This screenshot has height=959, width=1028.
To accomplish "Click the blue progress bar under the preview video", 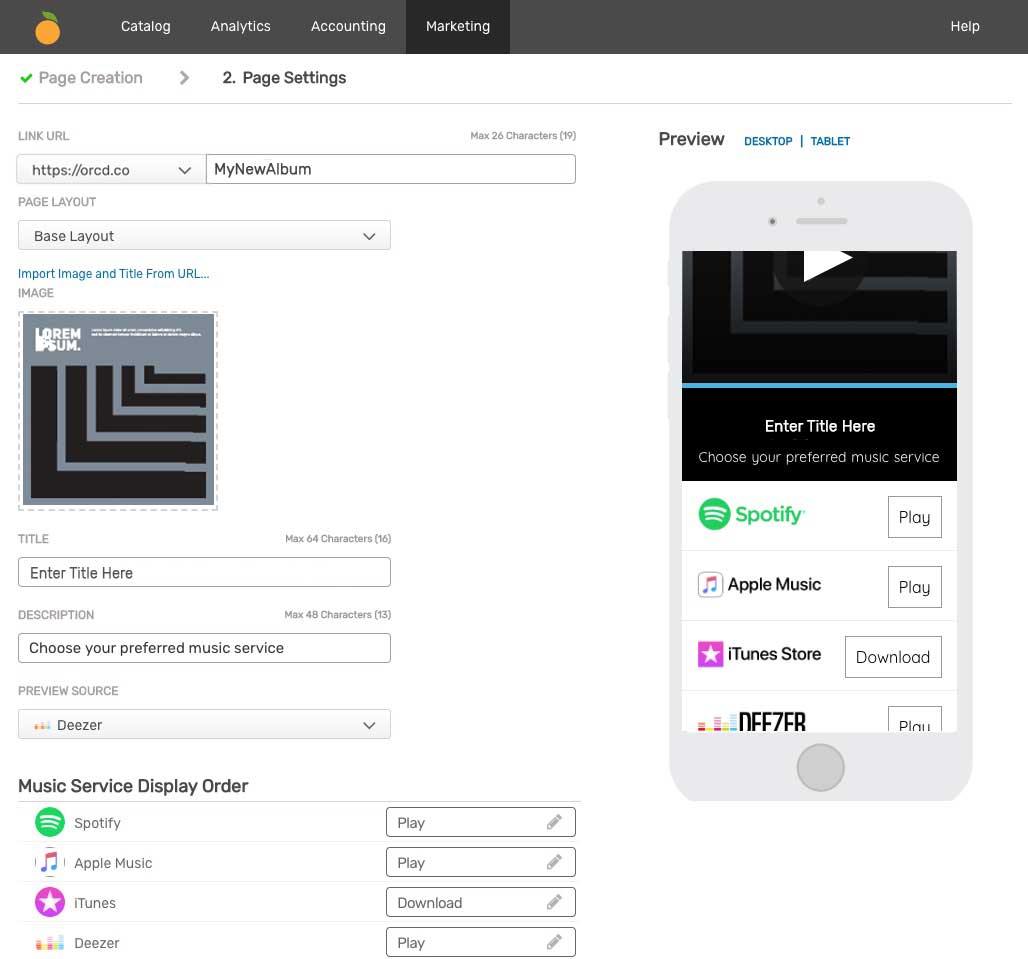I will [819, 386].
